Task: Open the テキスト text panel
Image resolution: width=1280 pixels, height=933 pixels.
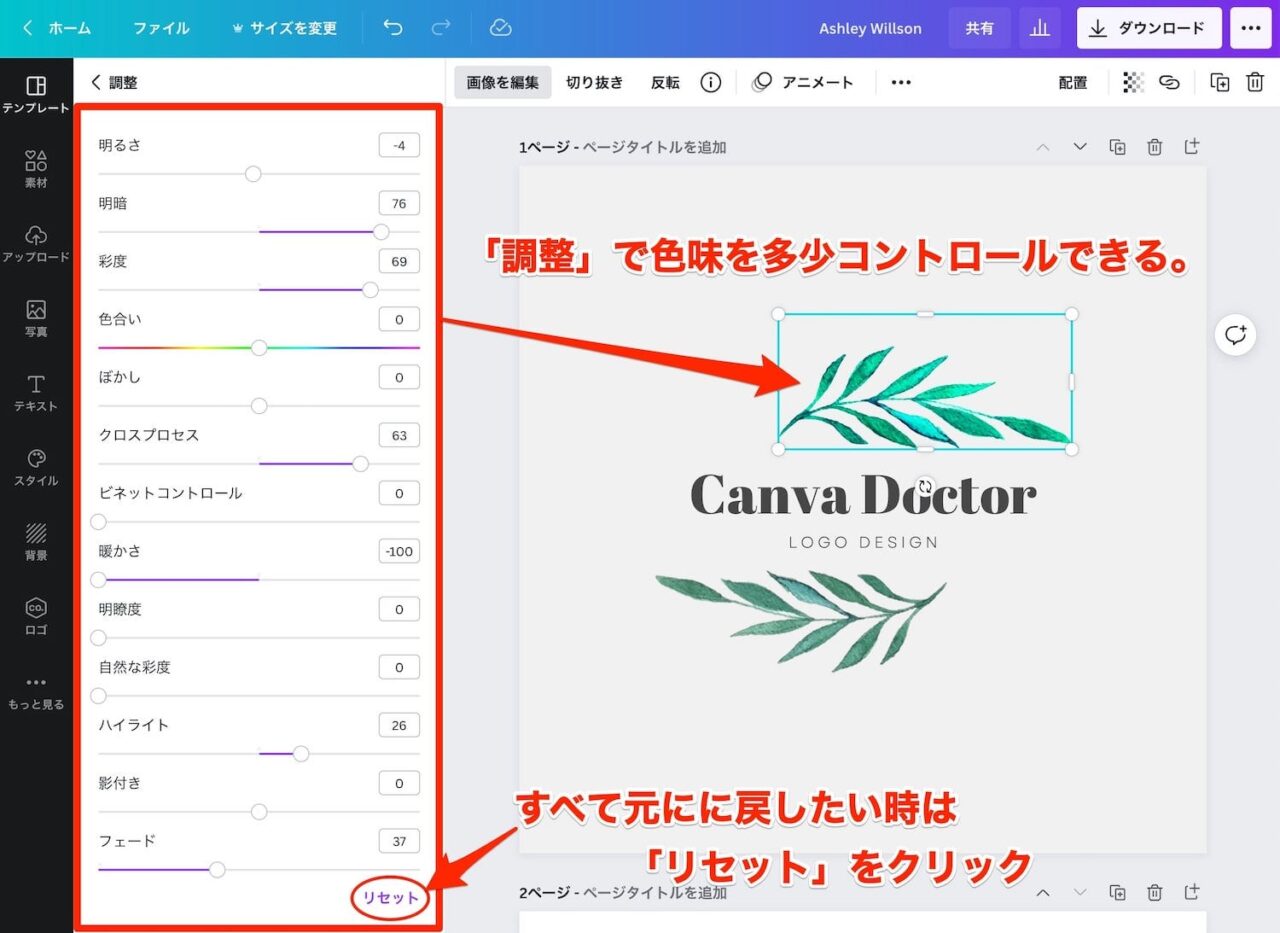Action: click(36, 393)
